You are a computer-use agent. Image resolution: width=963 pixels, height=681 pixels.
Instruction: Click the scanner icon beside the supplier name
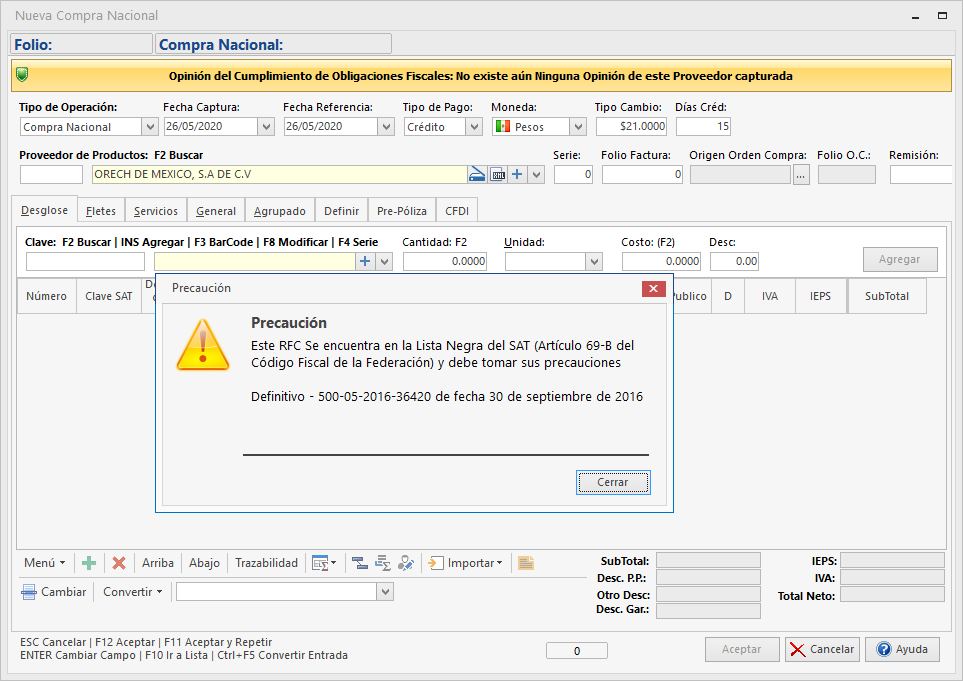[477, 174]
